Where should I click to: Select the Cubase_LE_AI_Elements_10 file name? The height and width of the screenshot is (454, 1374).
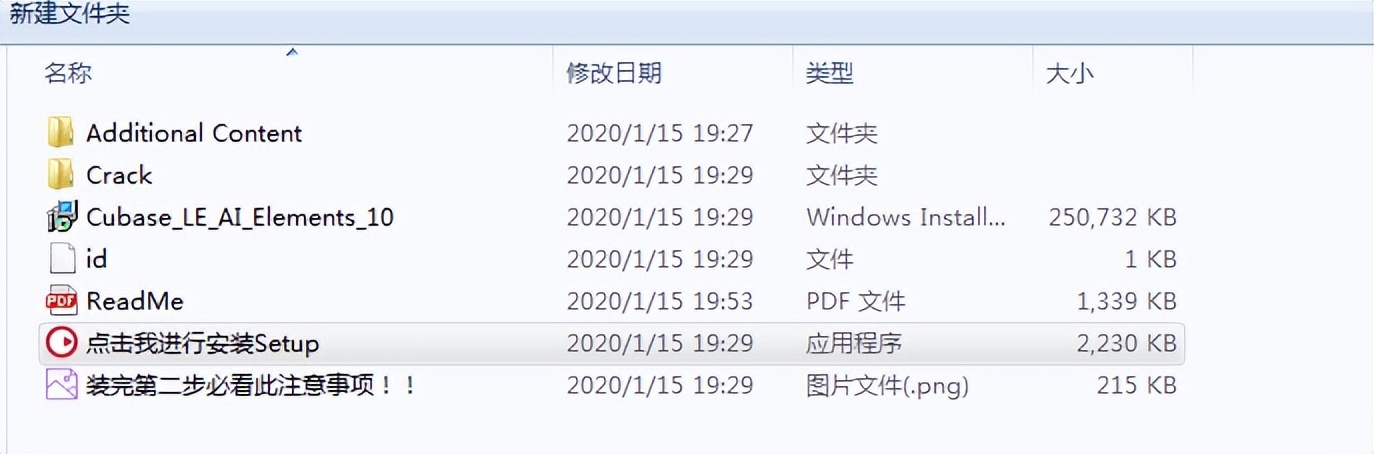coord(240,217)
